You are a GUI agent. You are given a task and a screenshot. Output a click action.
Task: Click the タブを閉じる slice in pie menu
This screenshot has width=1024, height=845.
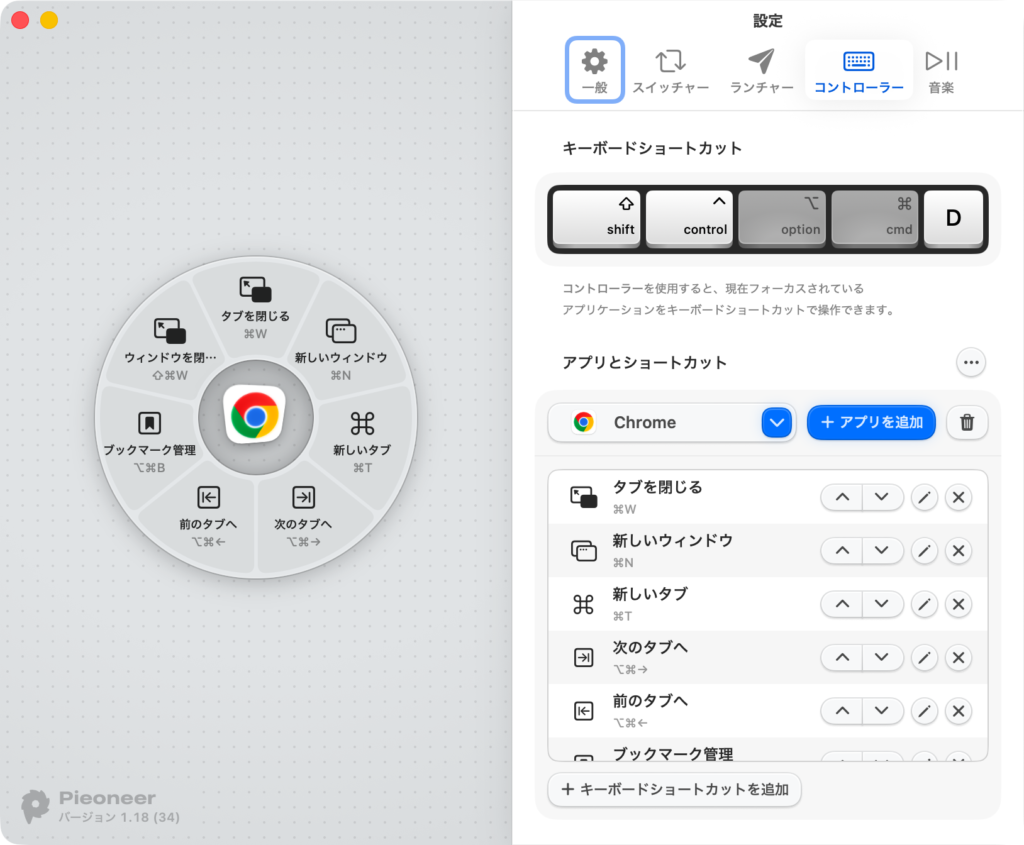(255, 305)
